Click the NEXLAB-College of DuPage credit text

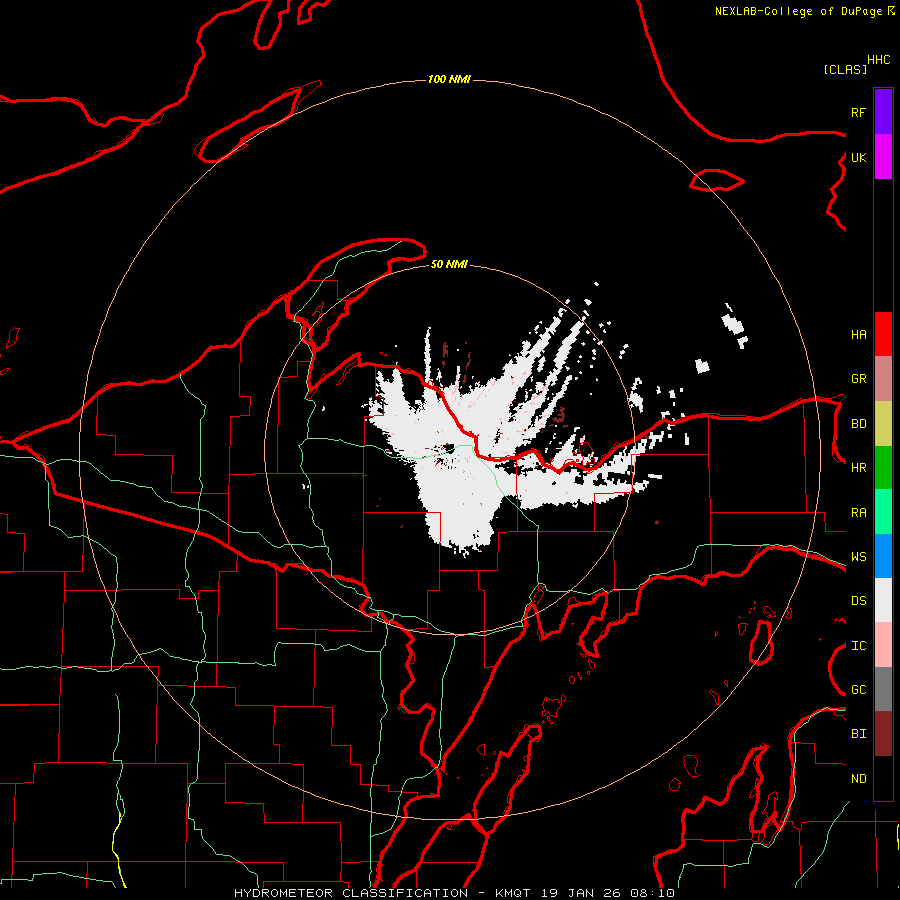[798, 11]
